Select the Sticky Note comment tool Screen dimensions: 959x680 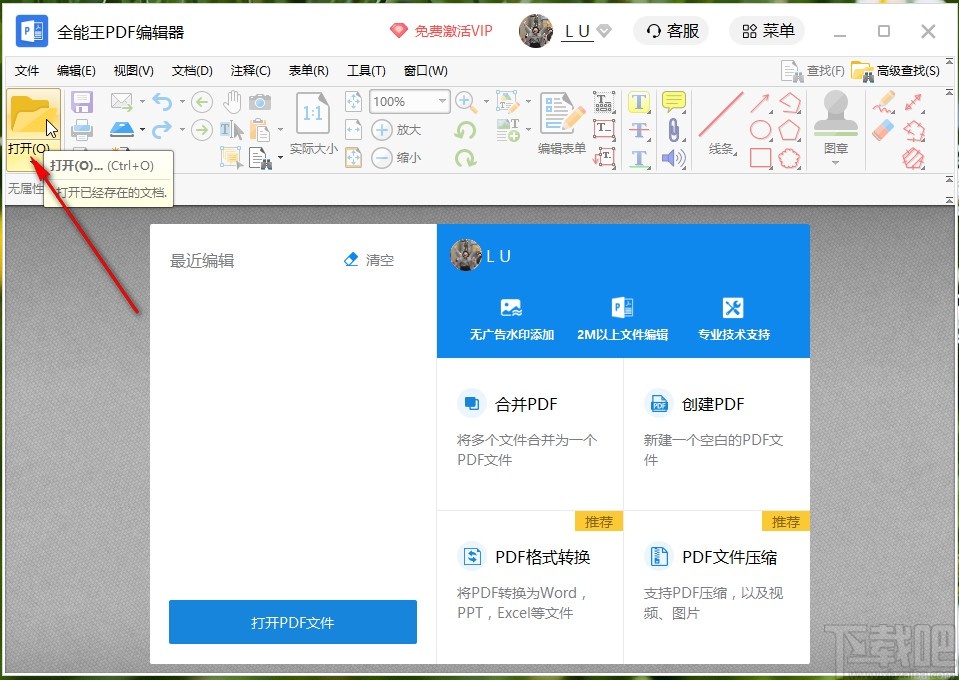click(673, 102)
